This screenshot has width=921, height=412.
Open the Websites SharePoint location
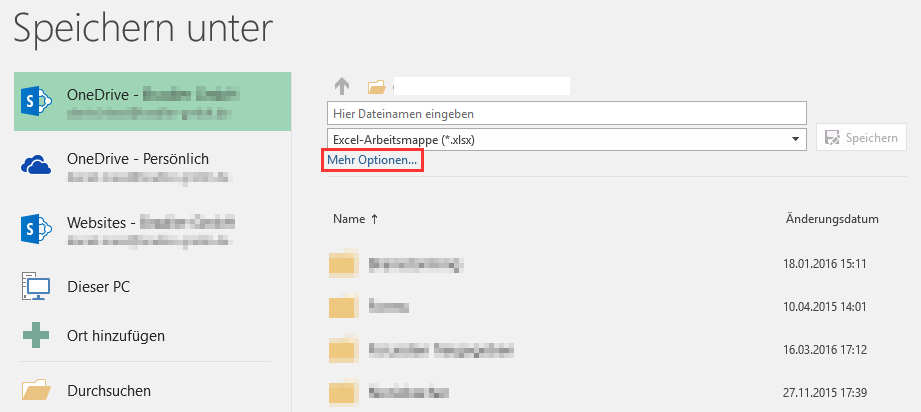point(152,230)
